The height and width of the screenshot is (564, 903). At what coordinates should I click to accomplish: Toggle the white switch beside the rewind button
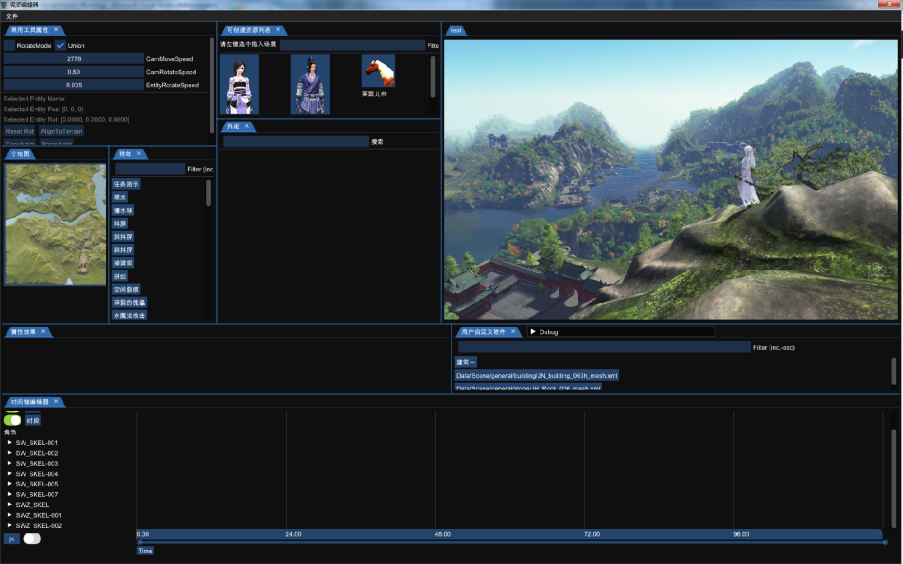pos(32,539)
